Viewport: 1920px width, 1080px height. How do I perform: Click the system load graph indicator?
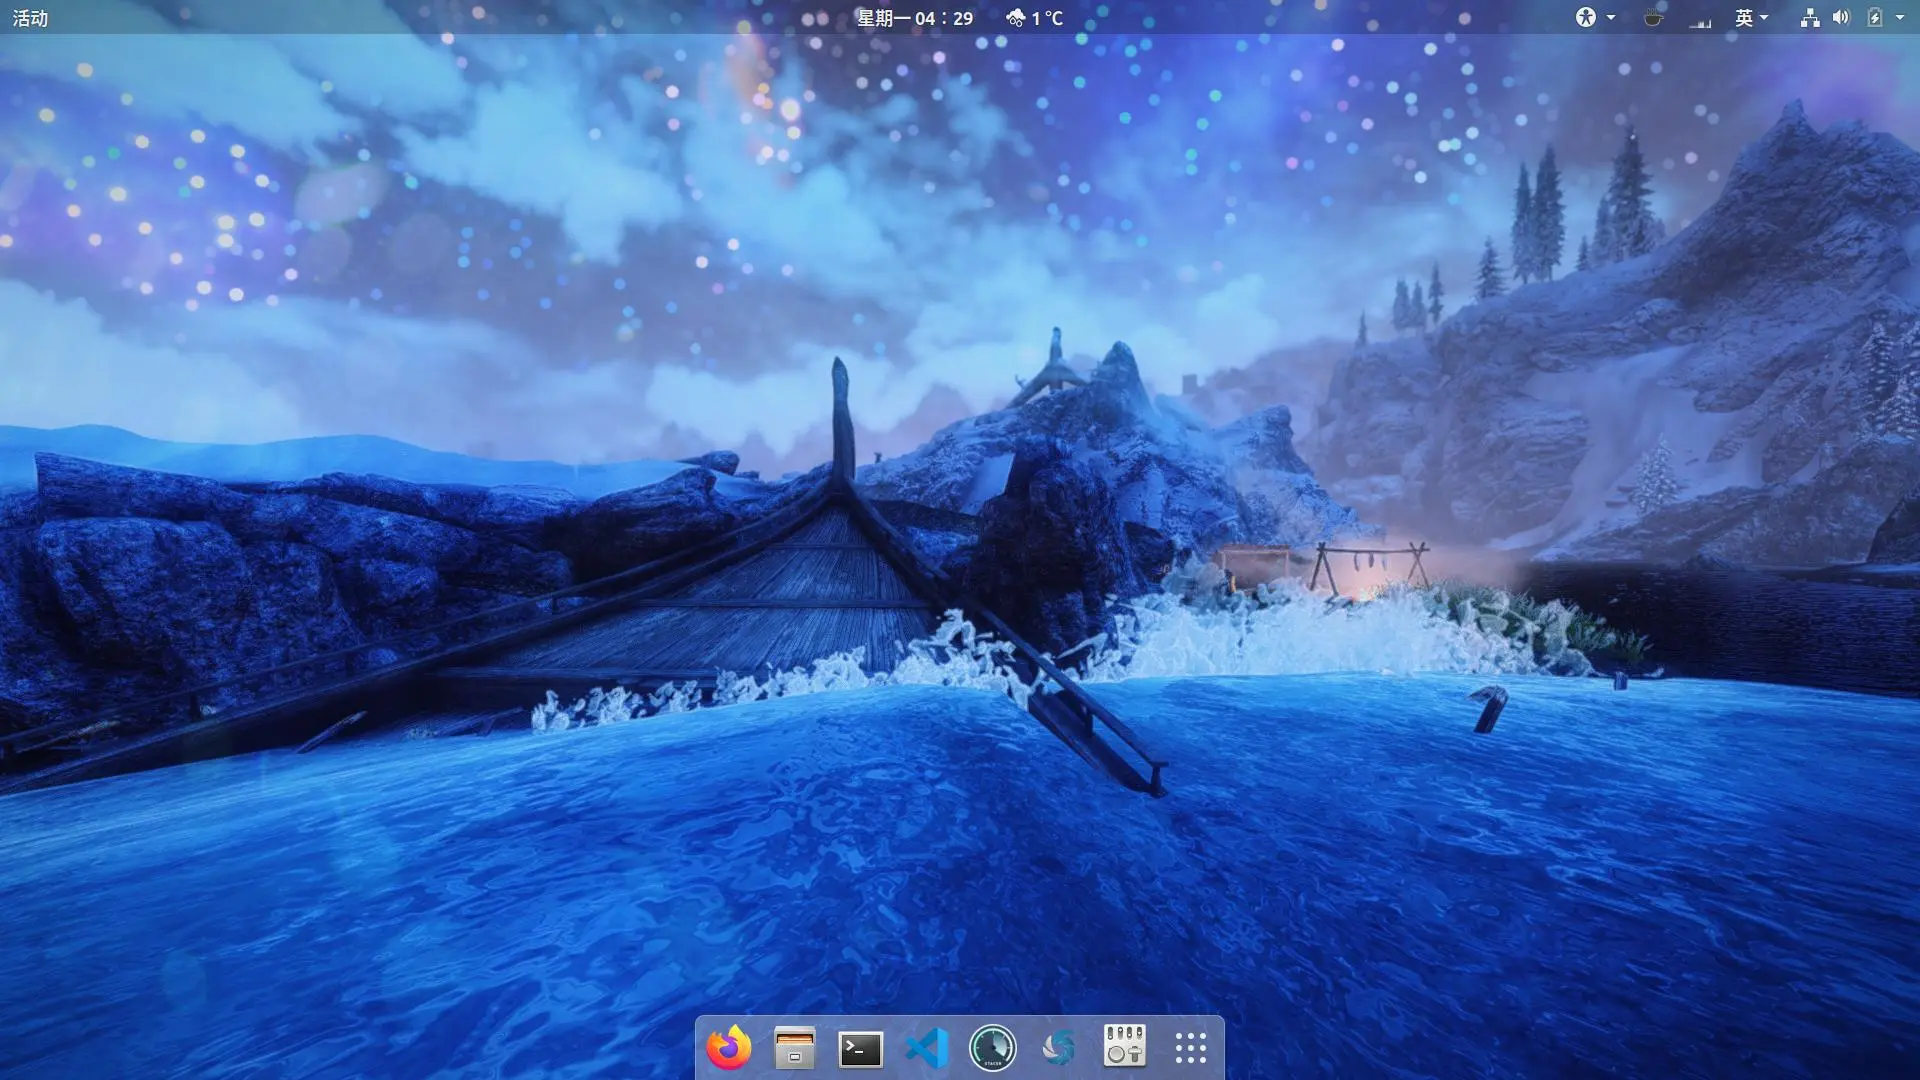[1700, 20]
